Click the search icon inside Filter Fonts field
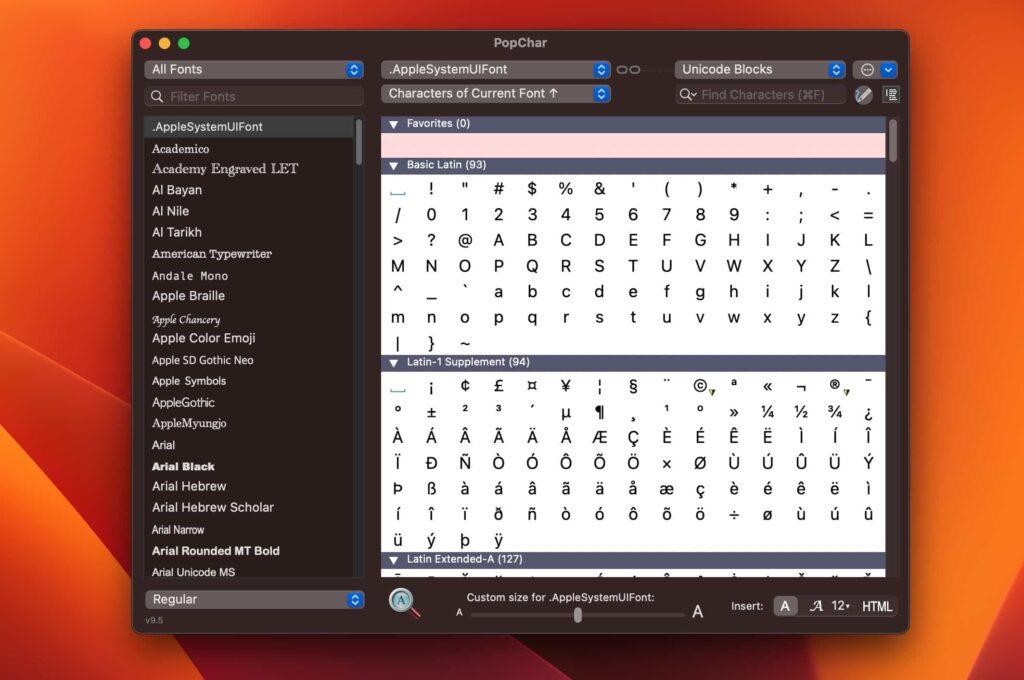Image resolution: width=1024 pixels, height=680 pixels. [x=158, y=95]
